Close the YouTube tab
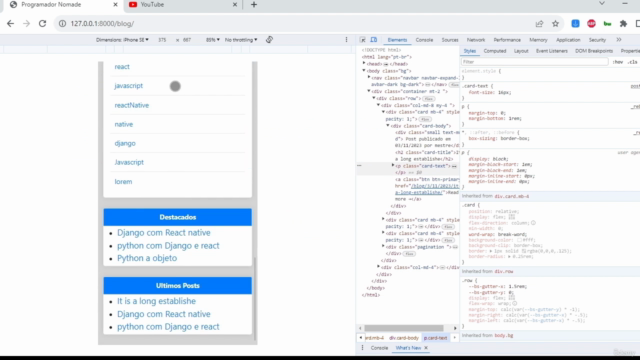 coord(235,4)
